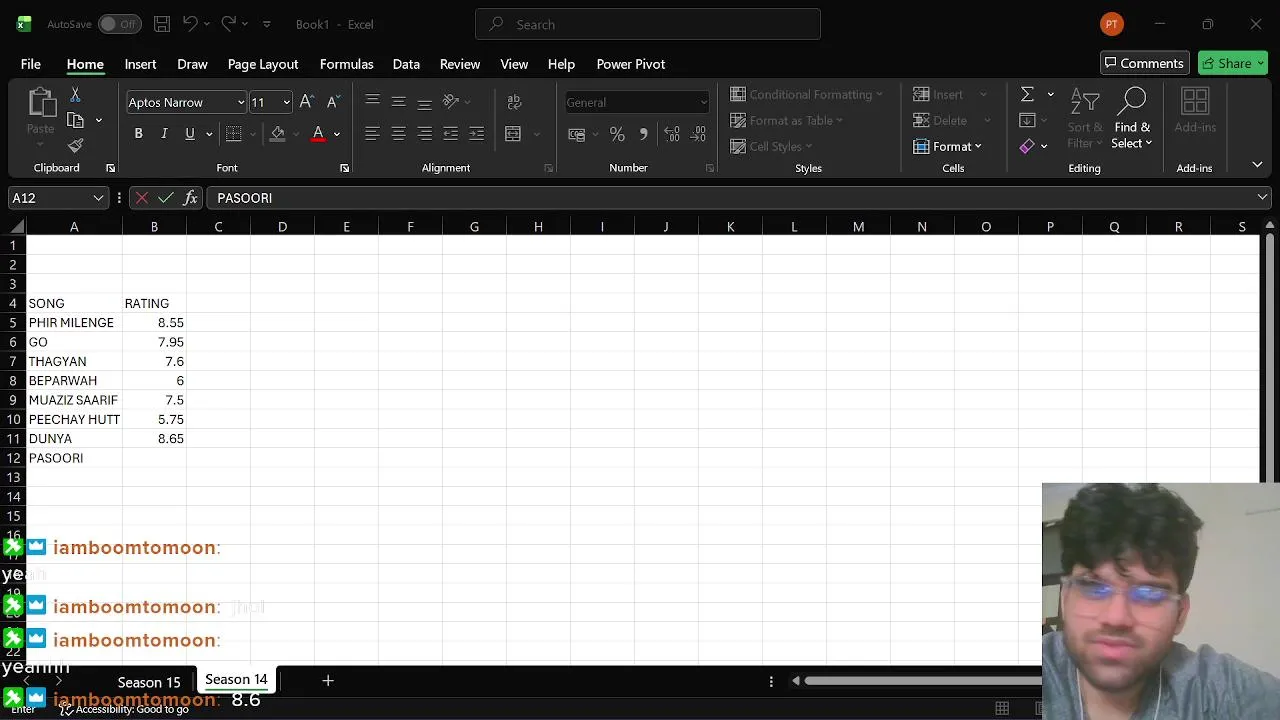1280x720 pixels.
Task: Click the Clear eraser icon
Action: click(1027, 146)
